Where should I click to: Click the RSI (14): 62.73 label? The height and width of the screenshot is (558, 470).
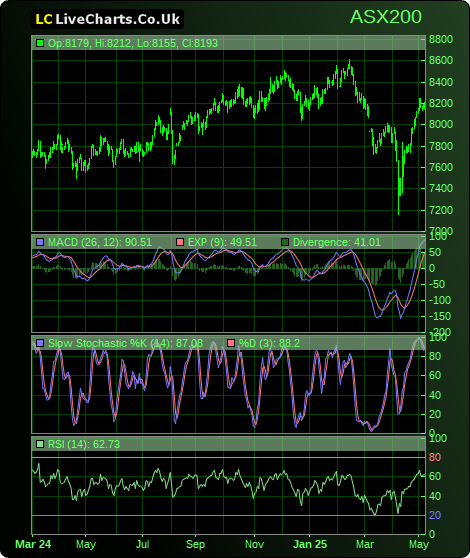click(84, 444)
